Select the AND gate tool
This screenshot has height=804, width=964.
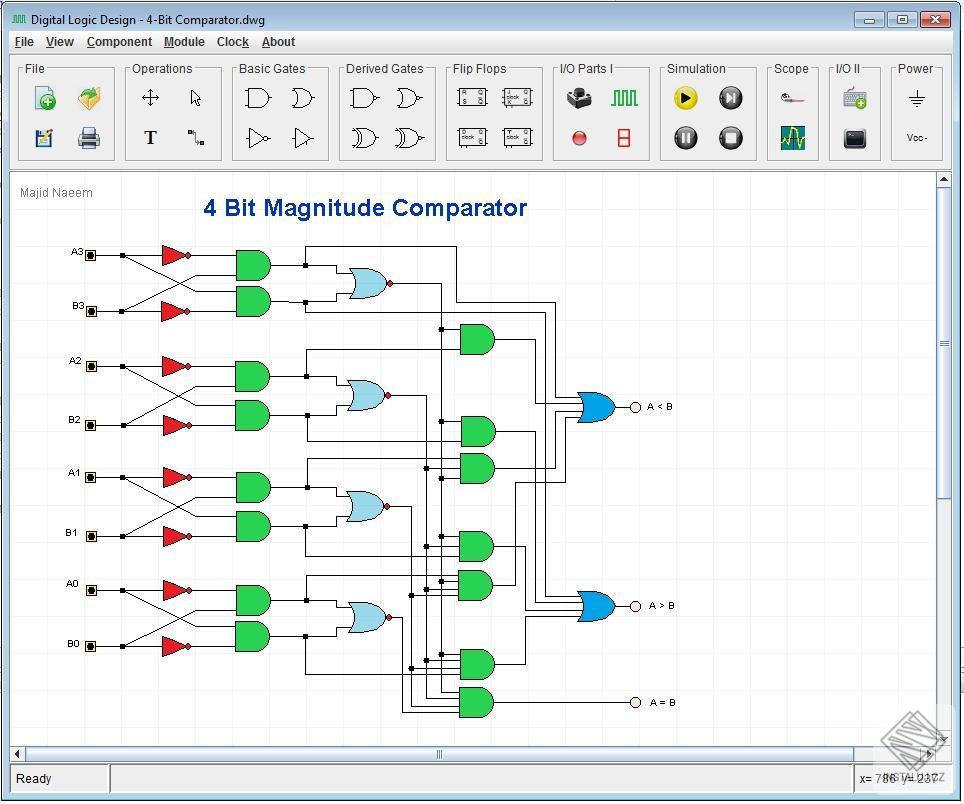[x=258, y=97]
